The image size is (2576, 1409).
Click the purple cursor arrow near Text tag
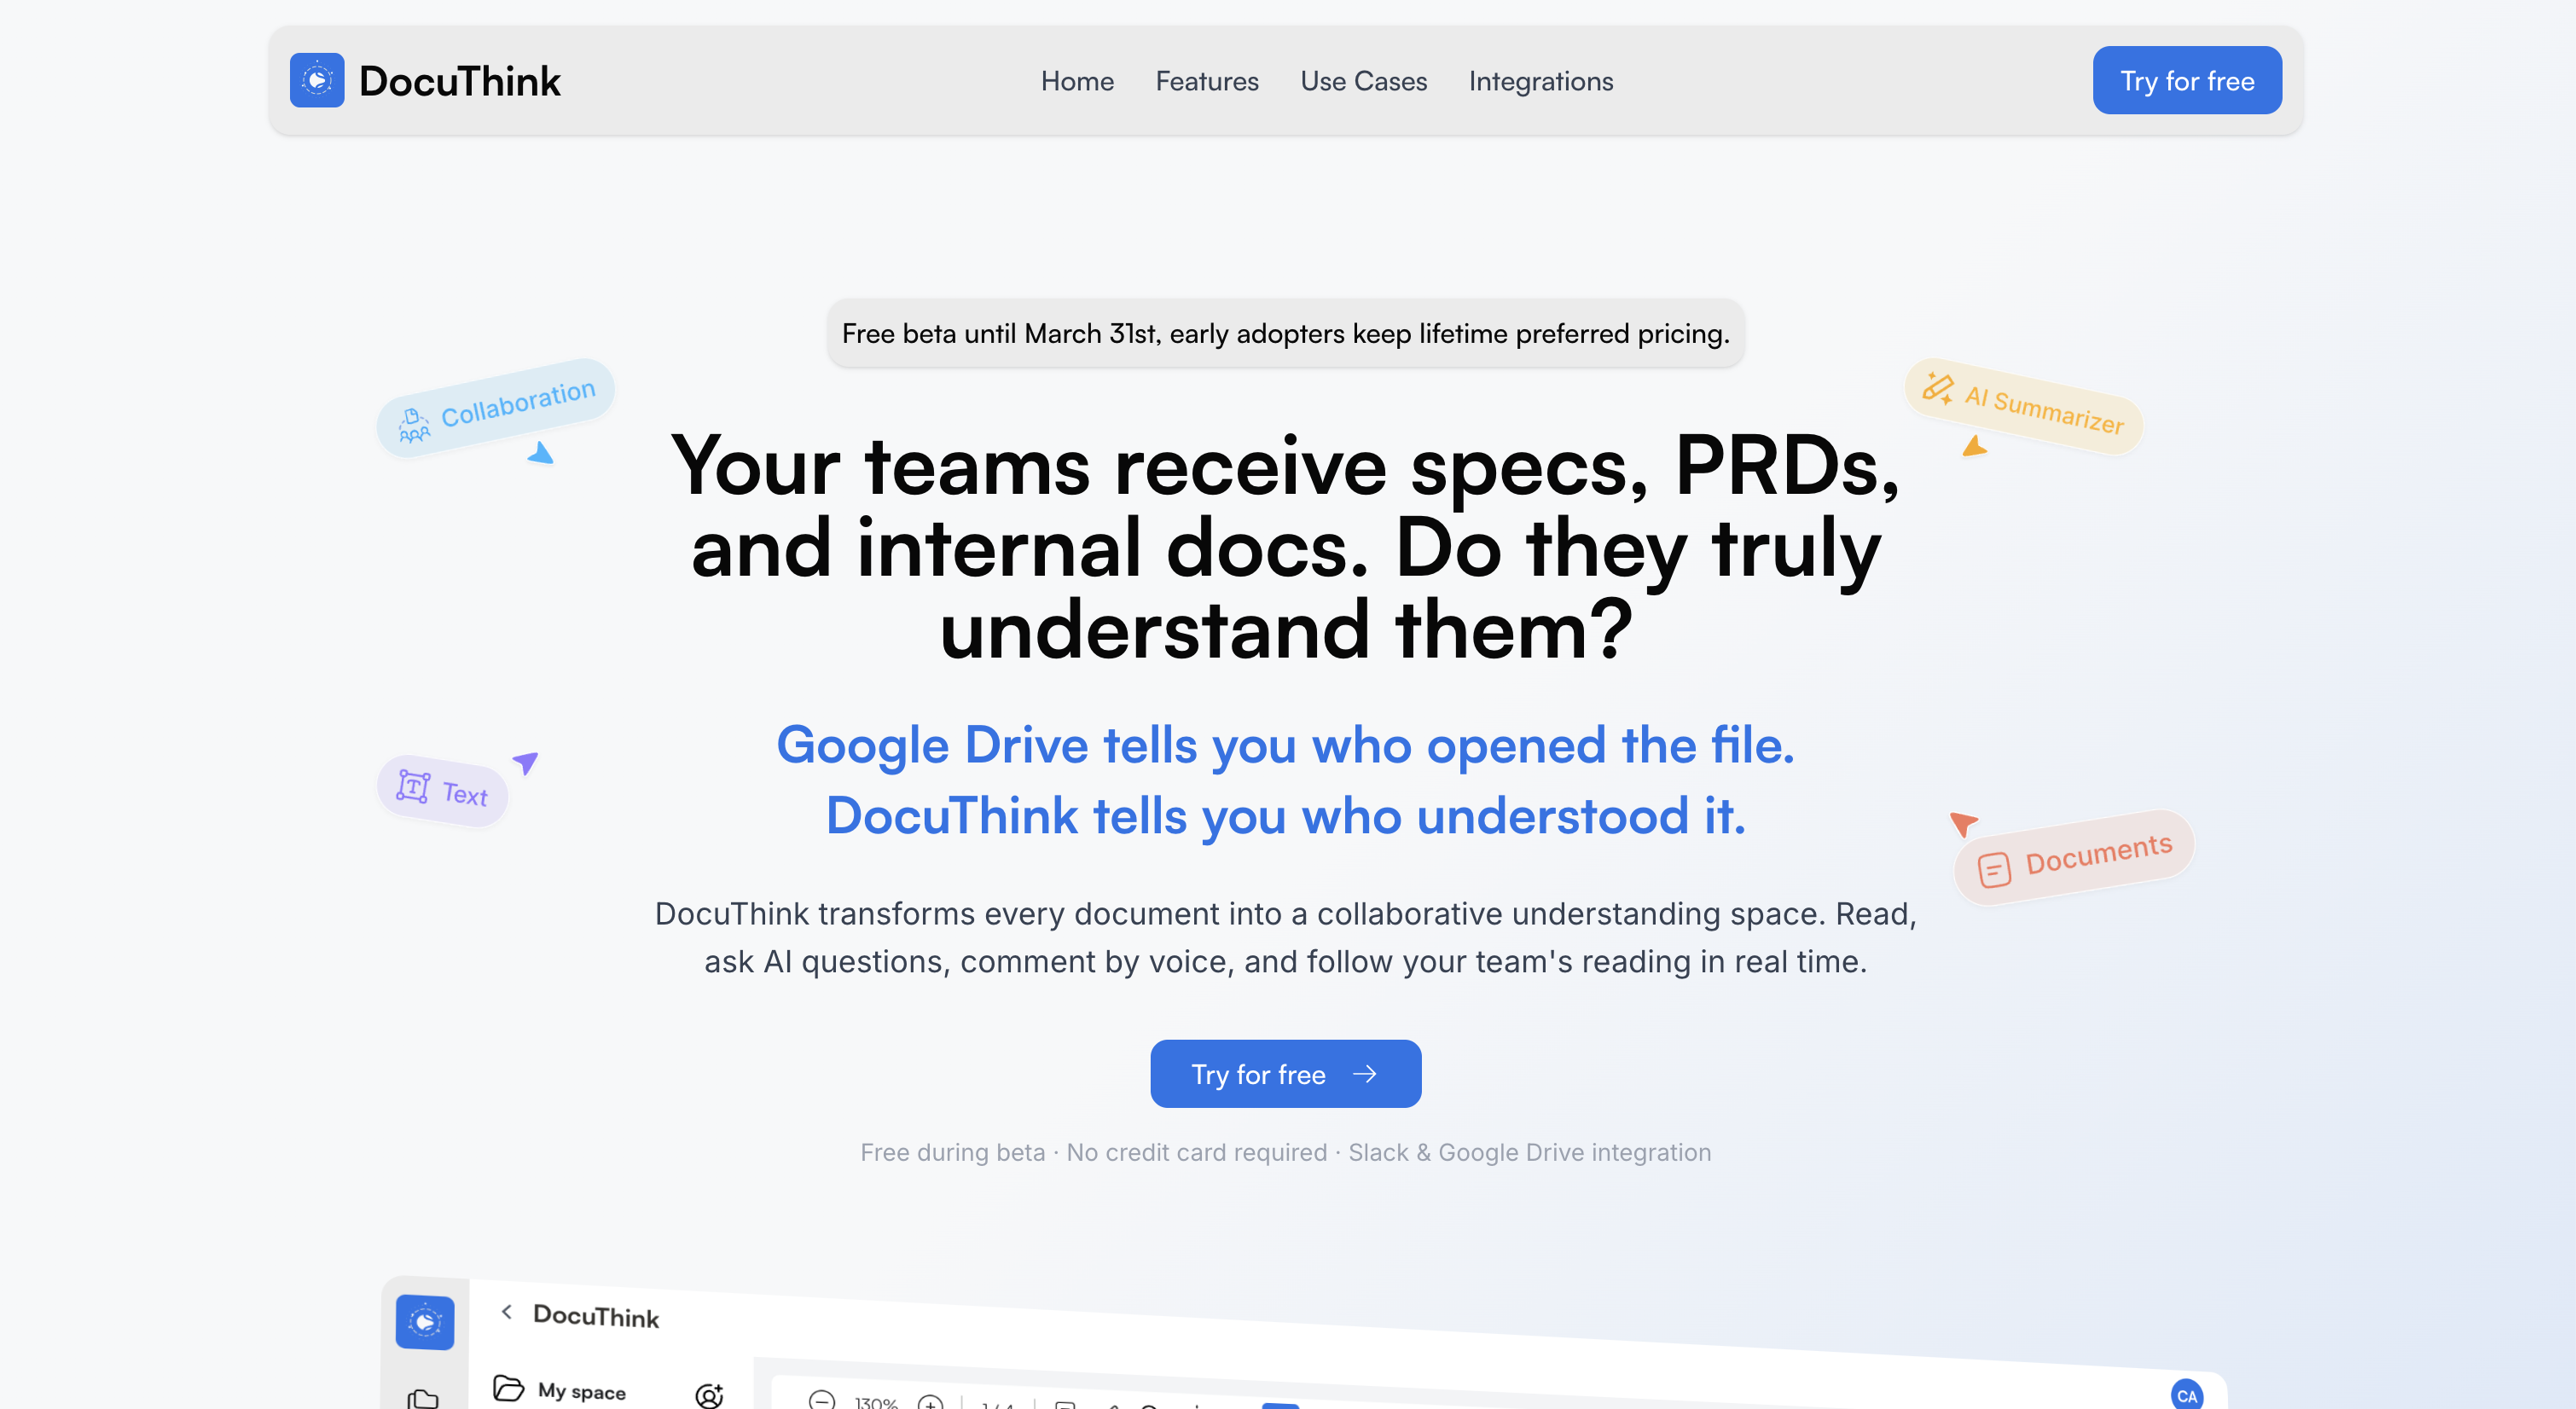point(526,763)
